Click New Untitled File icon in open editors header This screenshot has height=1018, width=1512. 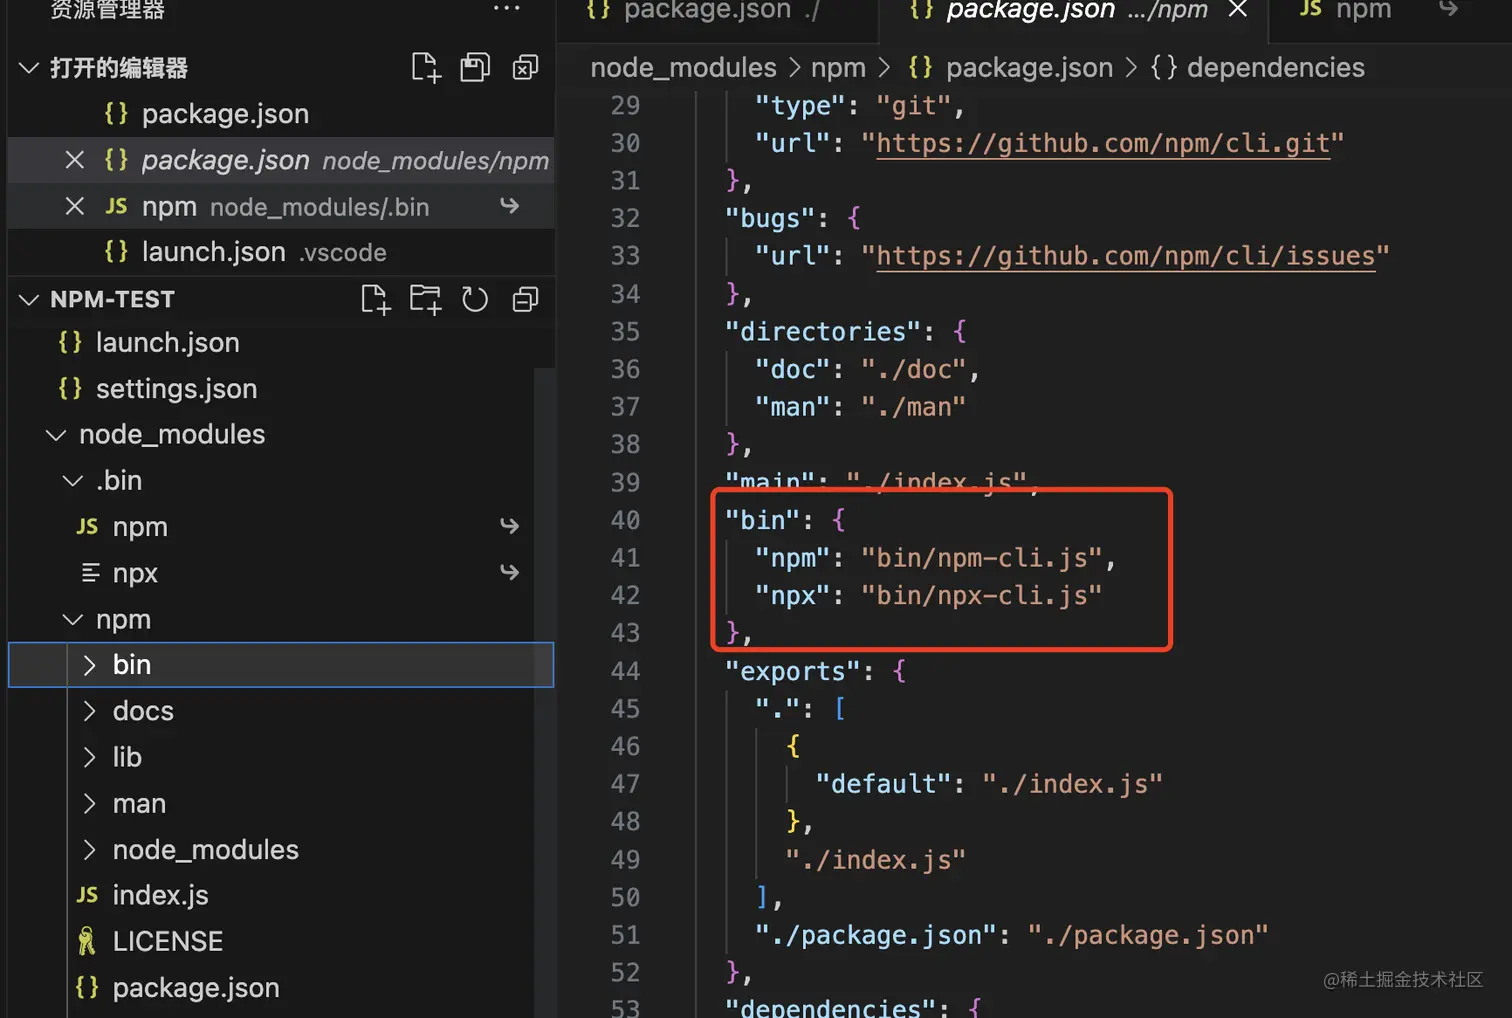[426, 68]
